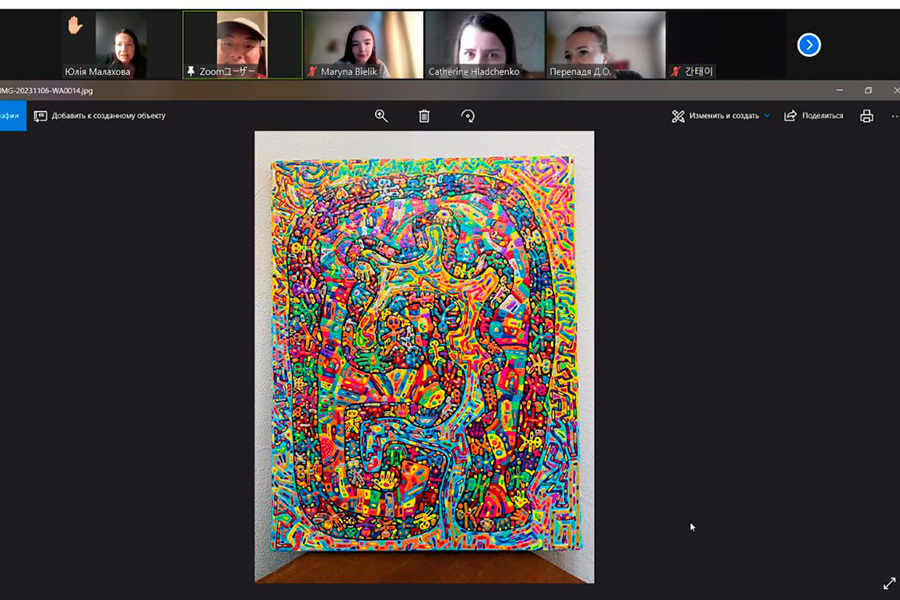Select Перепадя Д.О. video thumbnail
The image size is (900, 600).
point(606,45)
